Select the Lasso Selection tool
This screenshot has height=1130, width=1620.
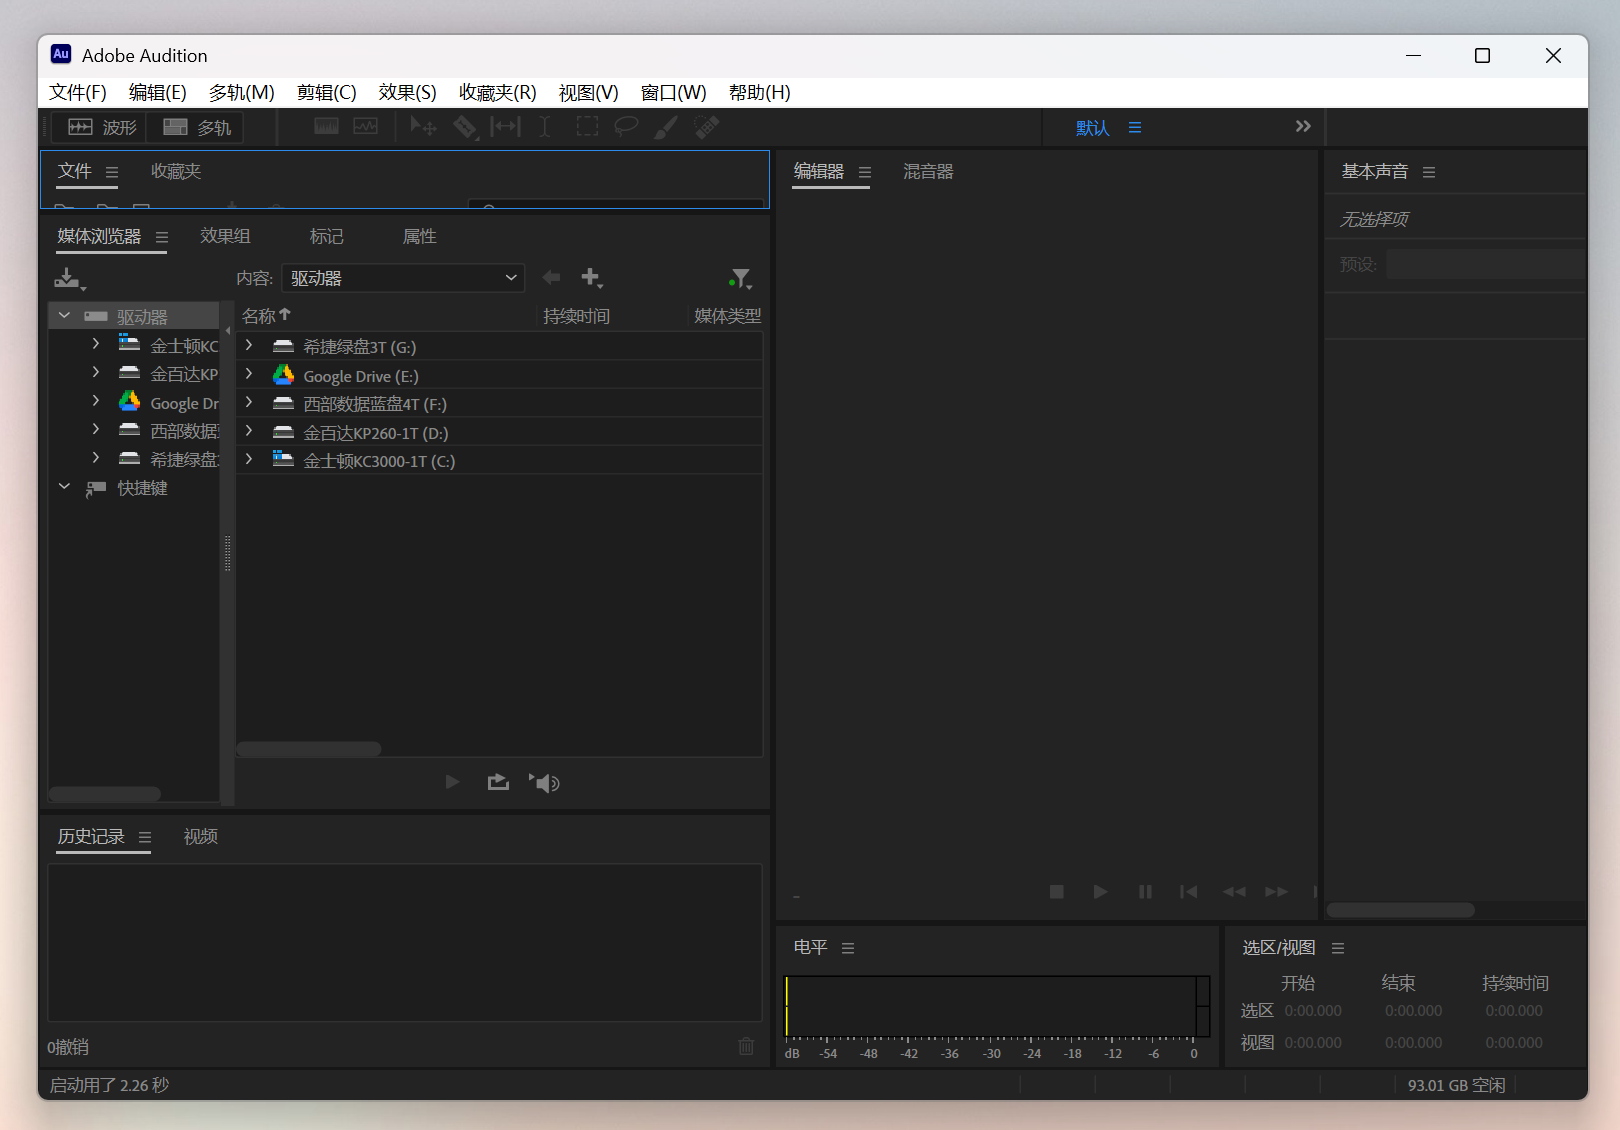tap(626, 126)
